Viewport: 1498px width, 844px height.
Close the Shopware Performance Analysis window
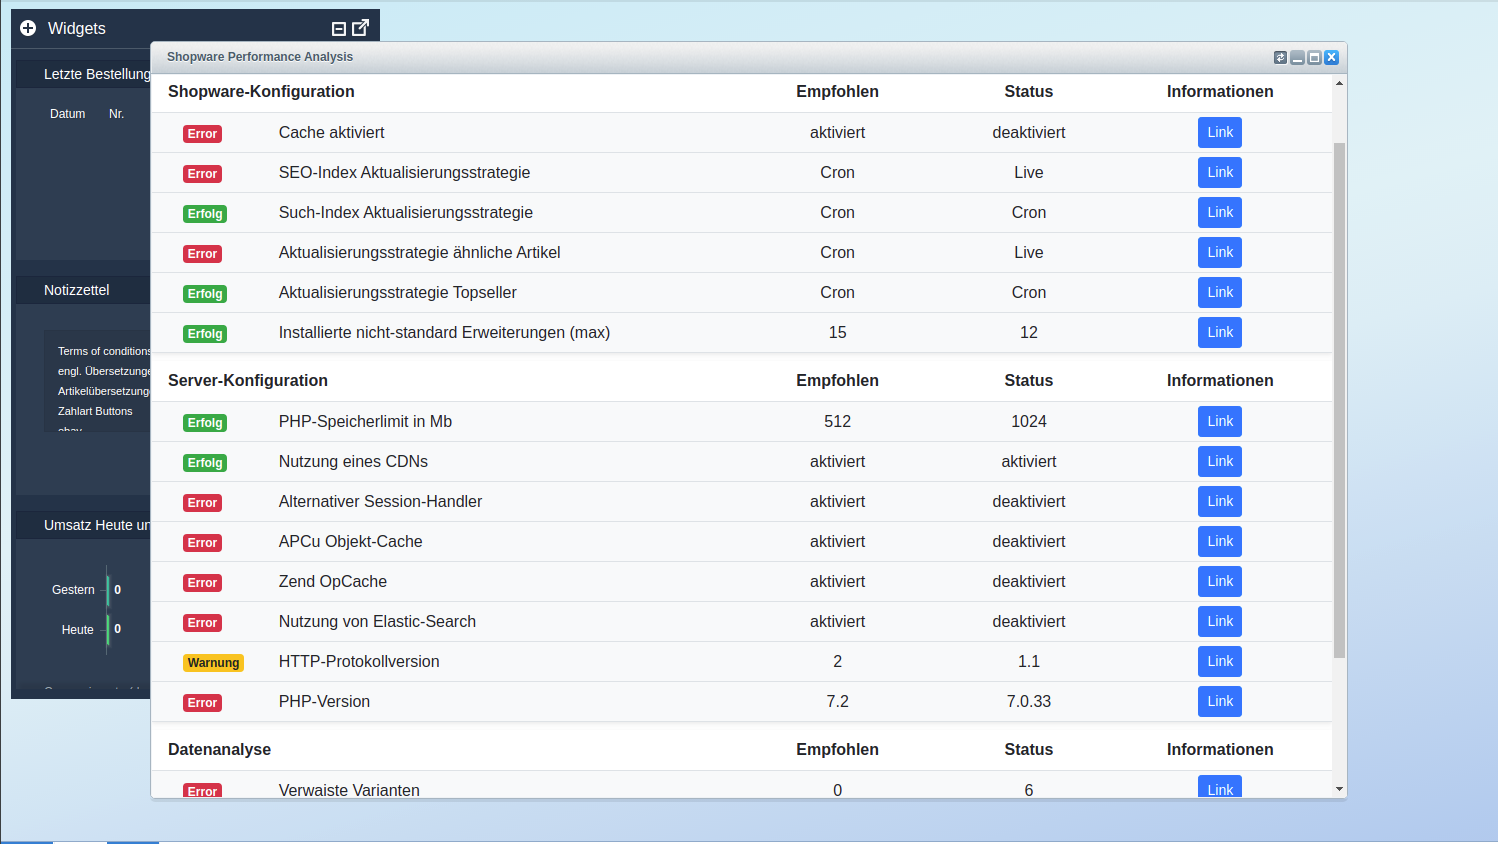coord(1331,58)
